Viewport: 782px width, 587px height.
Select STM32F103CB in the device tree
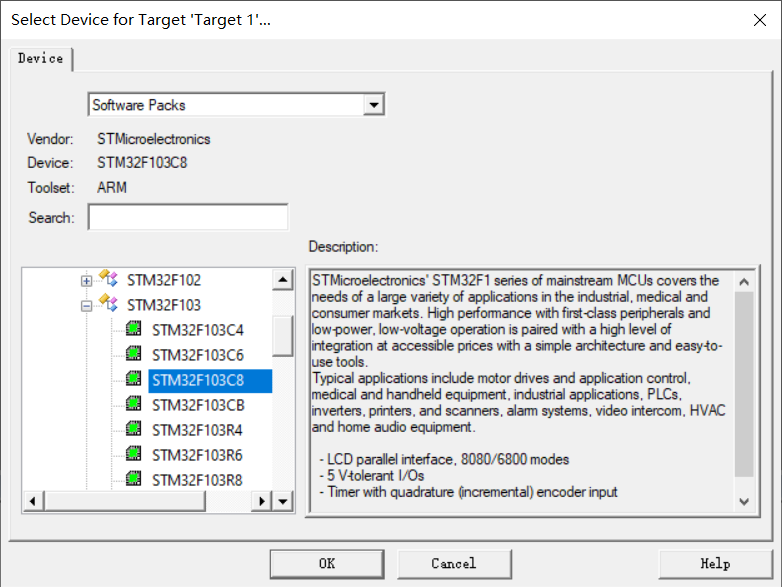(198, 405)
